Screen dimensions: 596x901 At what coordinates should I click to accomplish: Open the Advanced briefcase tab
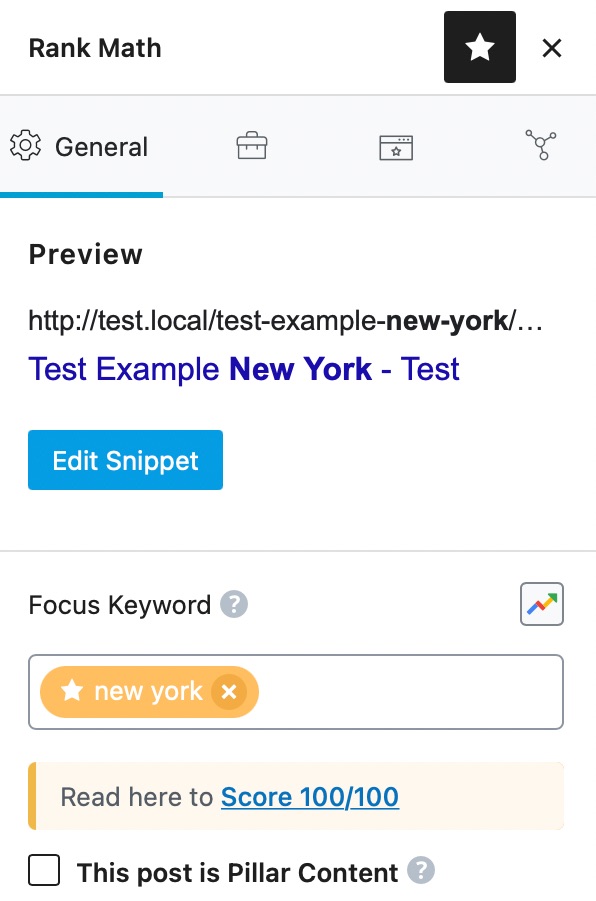click(x=252, y=146)
